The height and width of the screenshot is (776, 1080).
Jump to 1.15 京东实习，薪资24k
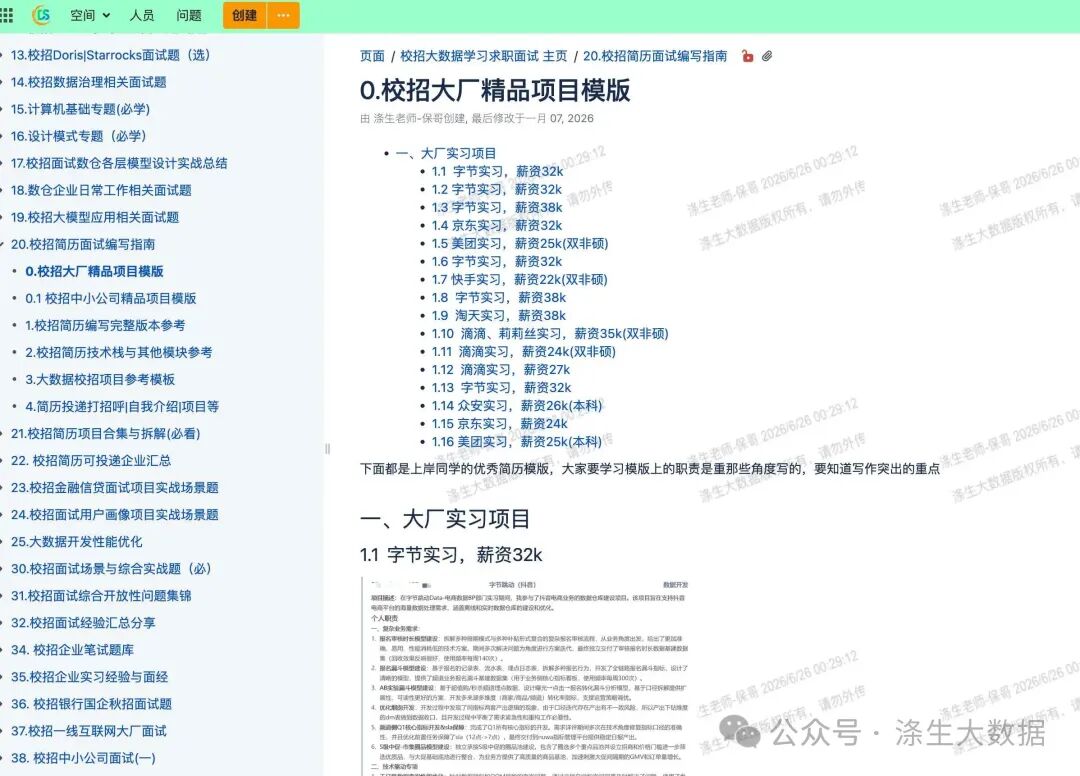[x=499, y=423]
